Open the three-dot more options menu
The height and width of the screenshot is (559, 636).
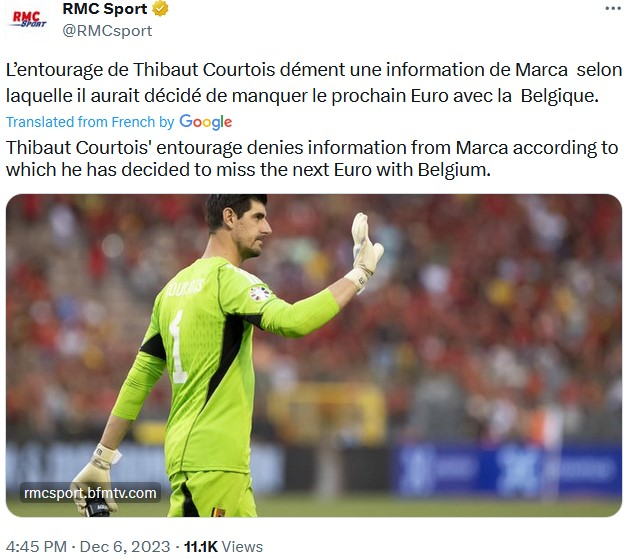612,9
